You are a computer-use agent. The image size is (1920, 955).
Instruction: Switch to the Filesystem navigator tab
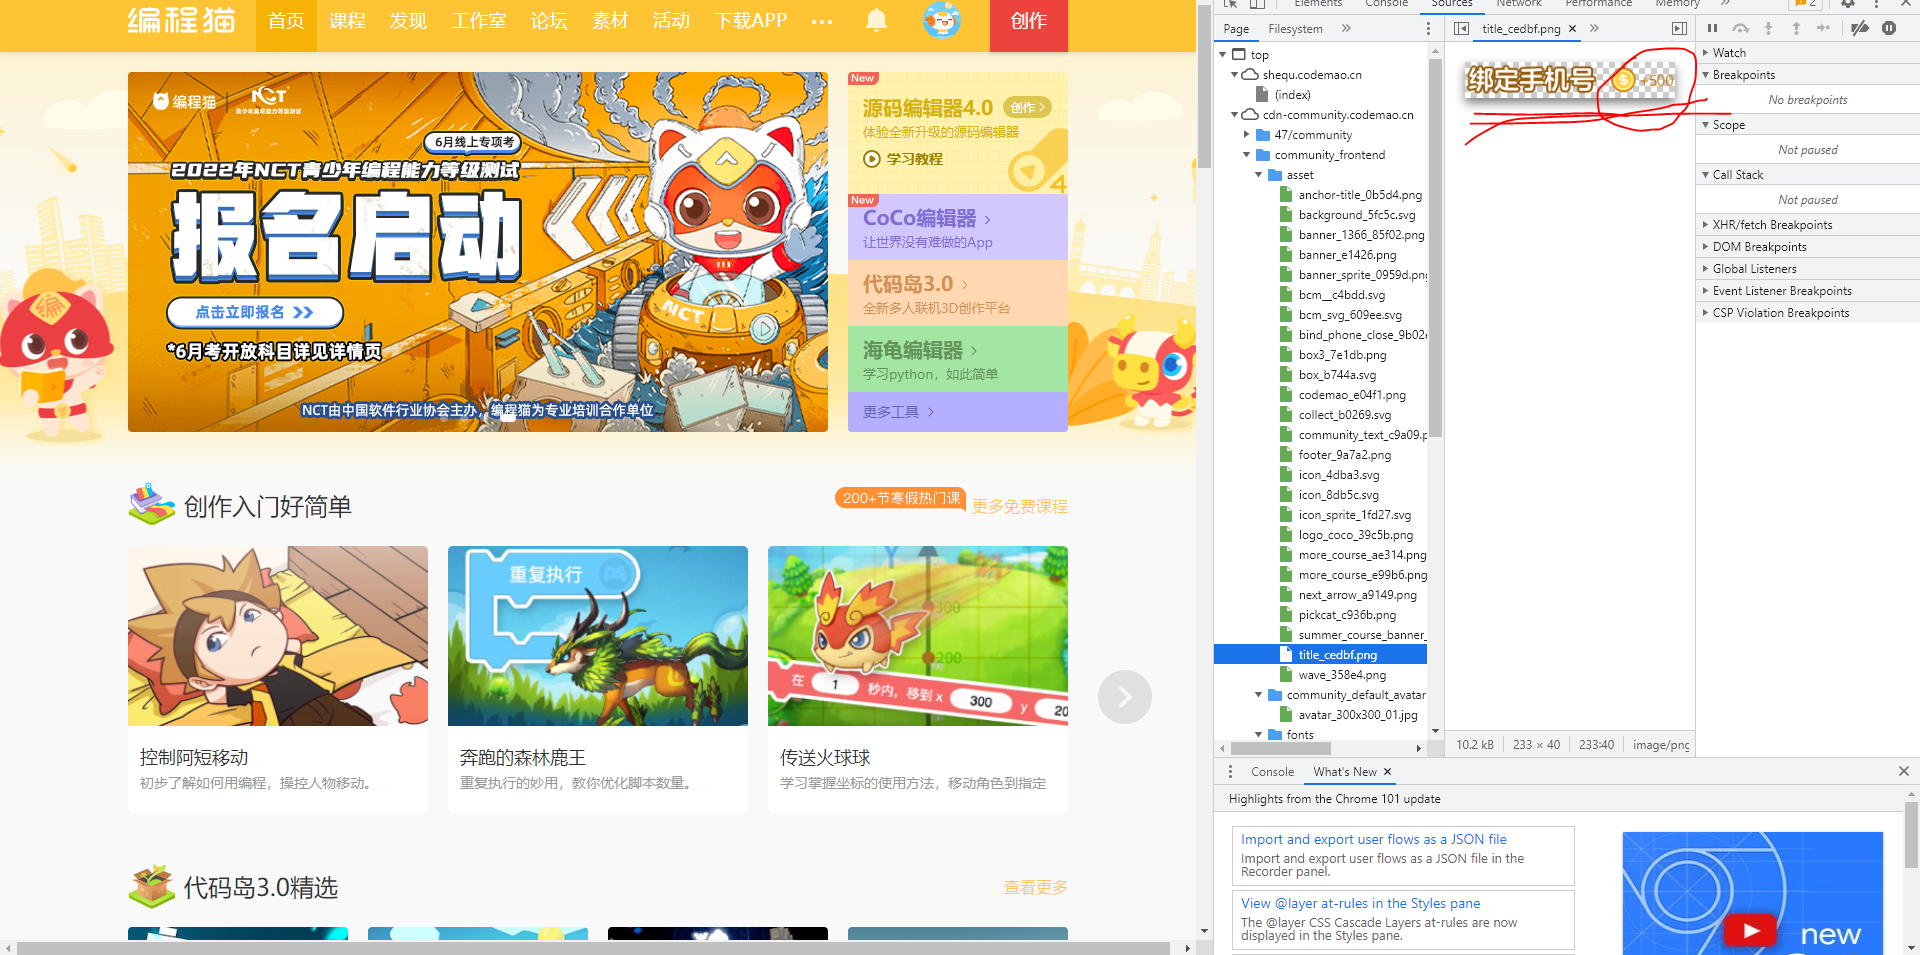[1295, 29]
